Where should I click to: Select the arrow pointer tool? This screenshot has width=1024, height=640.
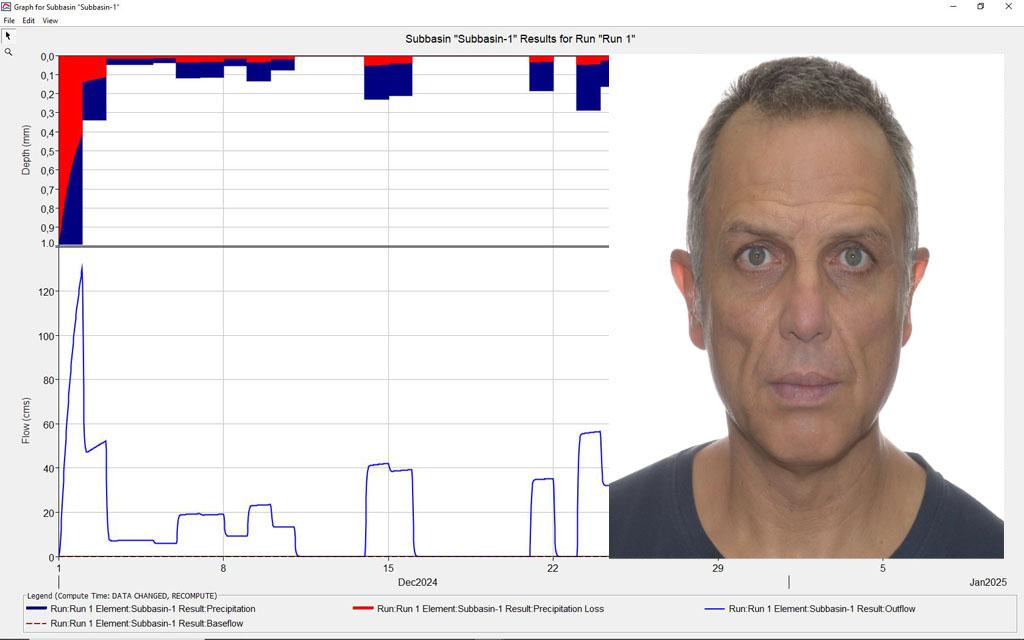pos(8,36)
